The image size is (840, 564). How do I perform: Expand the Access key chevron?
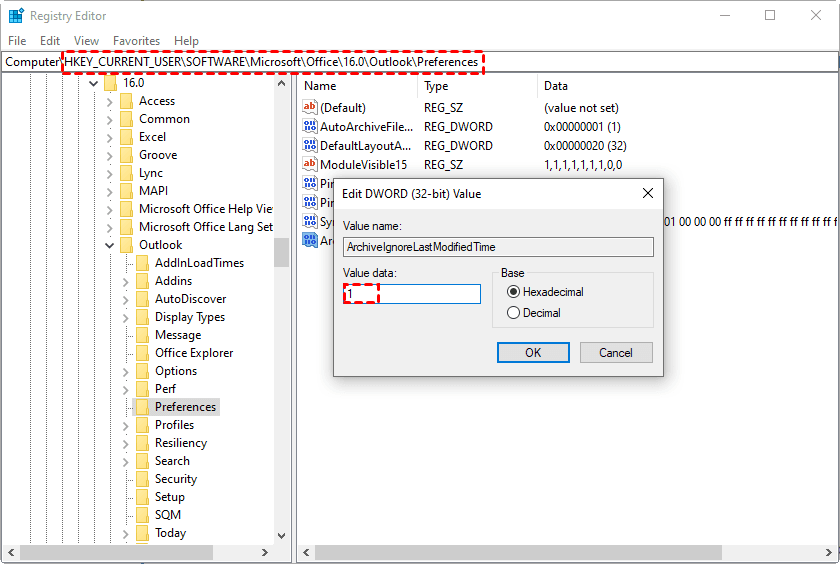pyautogui.click(x=109, y=101)
